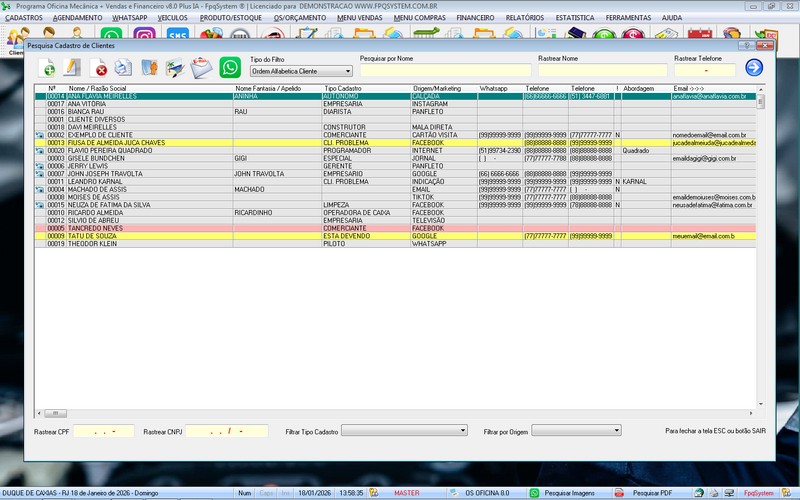Open the Veículos menu
Screen dimensions: 800x500
pos(173,18)
